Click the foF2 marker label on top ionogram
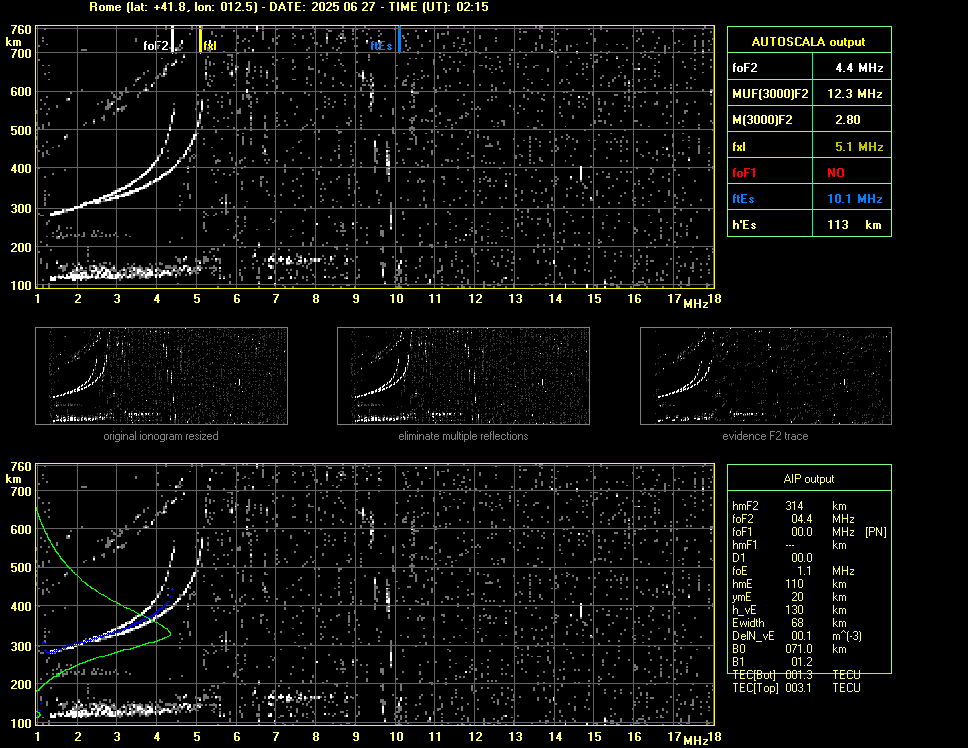968x748 pixels. [x=156, y=46]
